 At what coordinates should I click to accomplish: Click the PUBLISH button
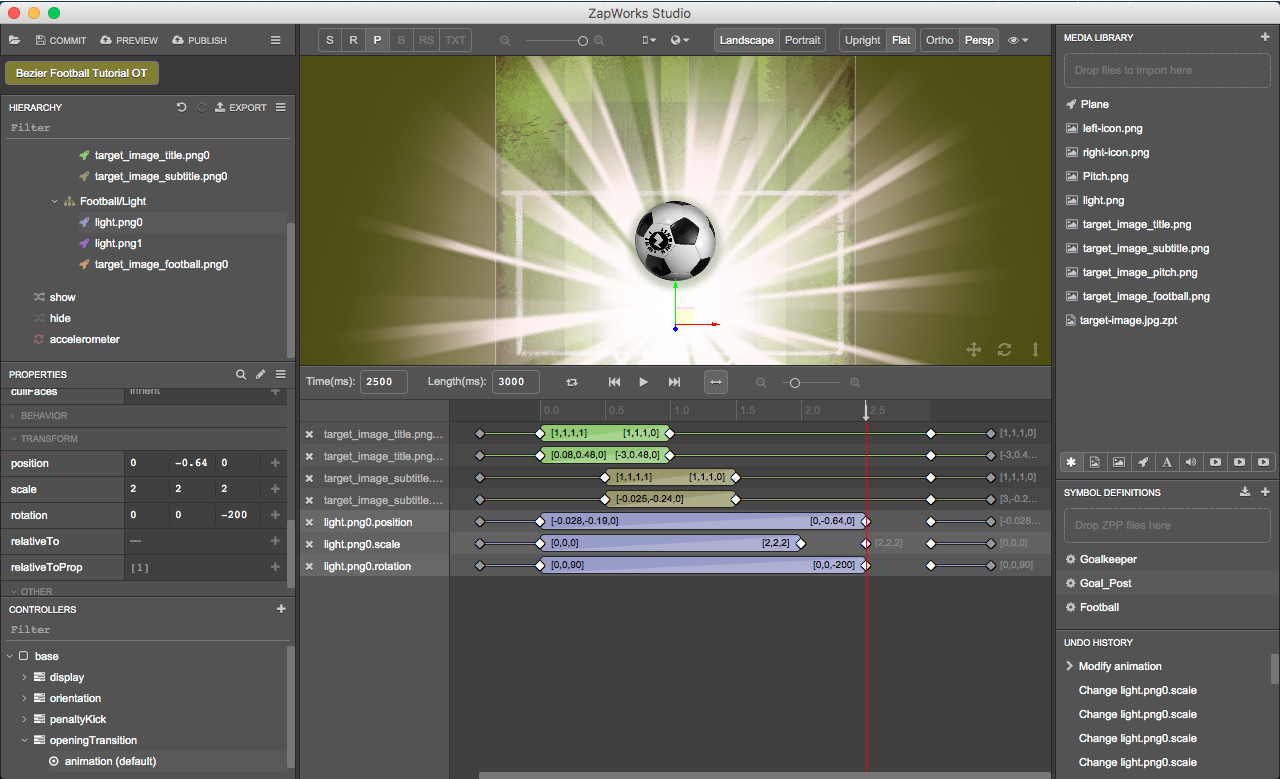[199, 40]
